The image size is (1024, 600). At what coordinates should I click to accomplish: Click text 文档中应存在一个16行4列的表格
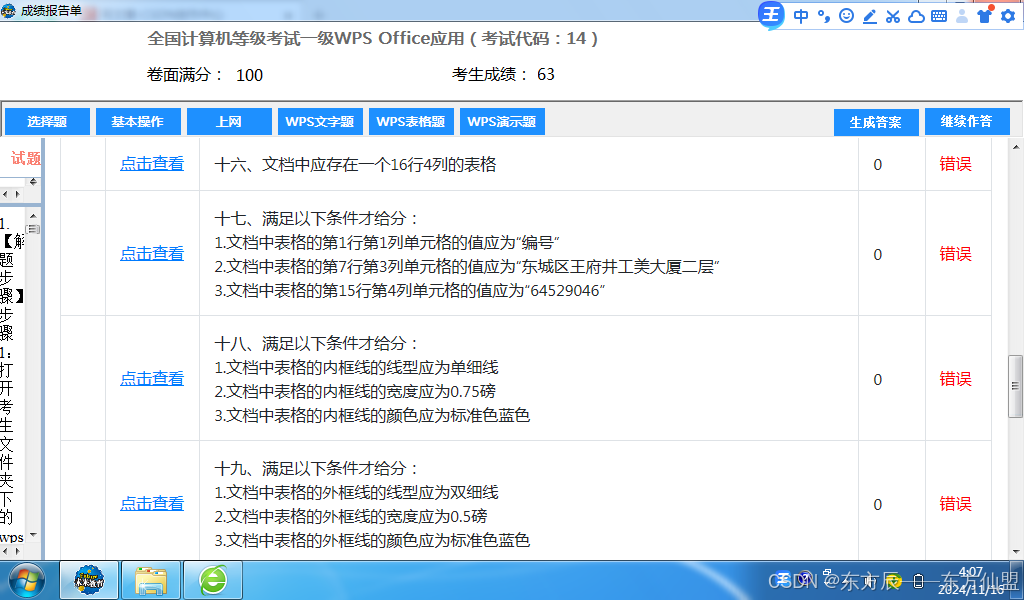click(x=379, y=165)
